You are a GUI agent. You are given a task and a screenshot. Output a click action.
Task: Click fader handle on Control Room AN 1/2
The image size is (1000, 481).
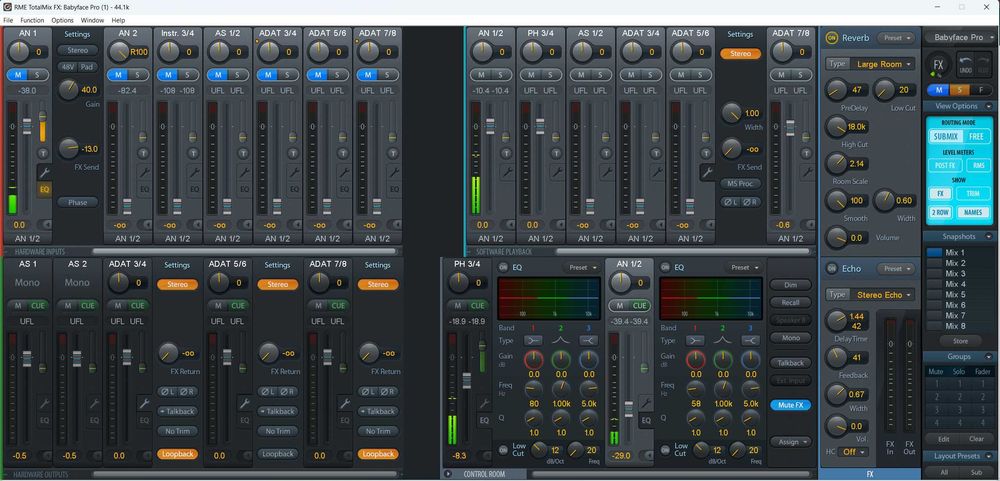point(629,409)
